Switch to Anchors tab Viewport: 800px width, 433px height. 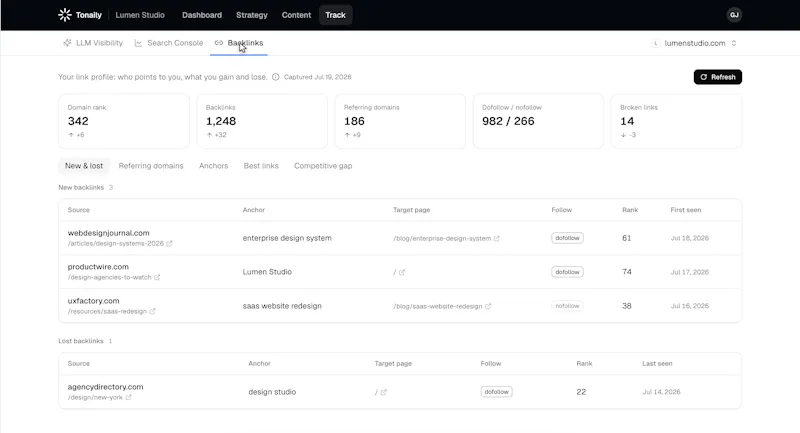coord(213,166)
